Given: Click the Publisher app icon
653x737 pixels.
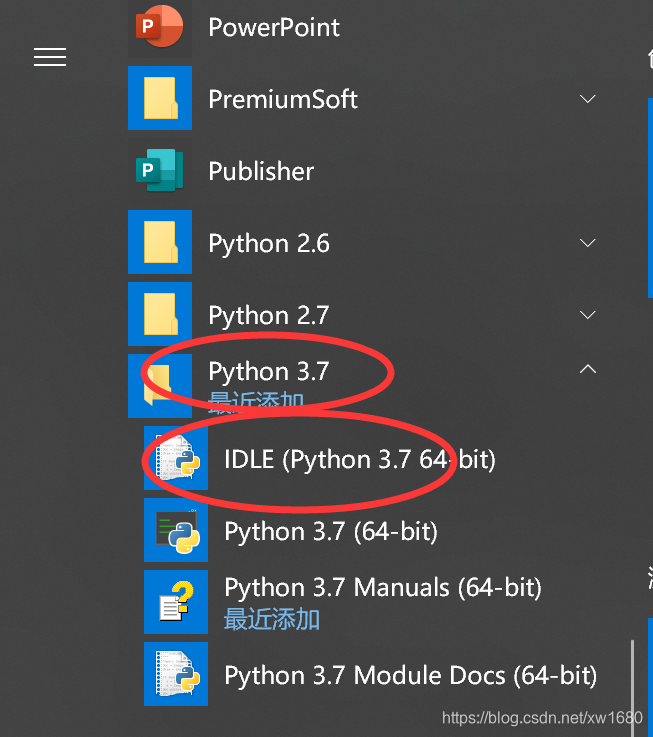Looking at the screenshot, I should [160, 170].
